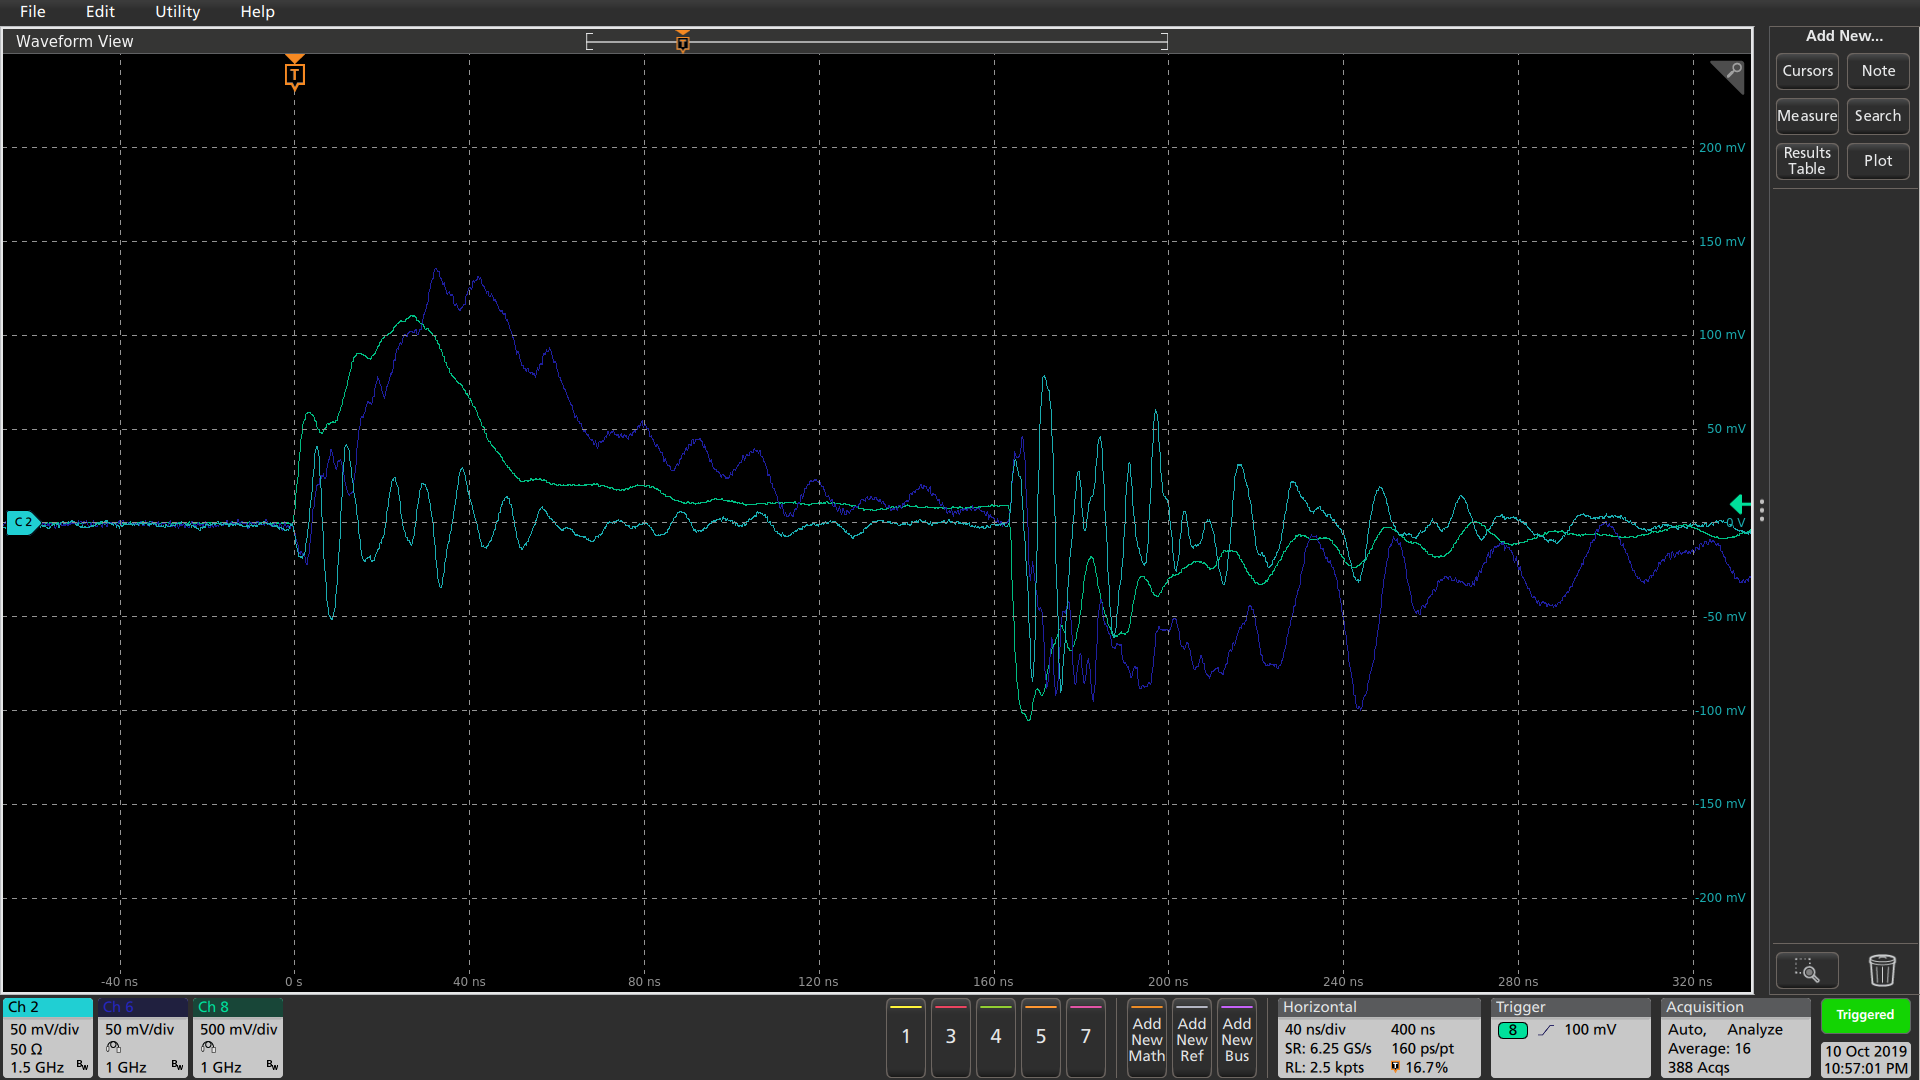Image resolution: width=1920 pixels, height=1080 pixels.
Task: Click the C2 channel ground handle
Action: (22, 522)
